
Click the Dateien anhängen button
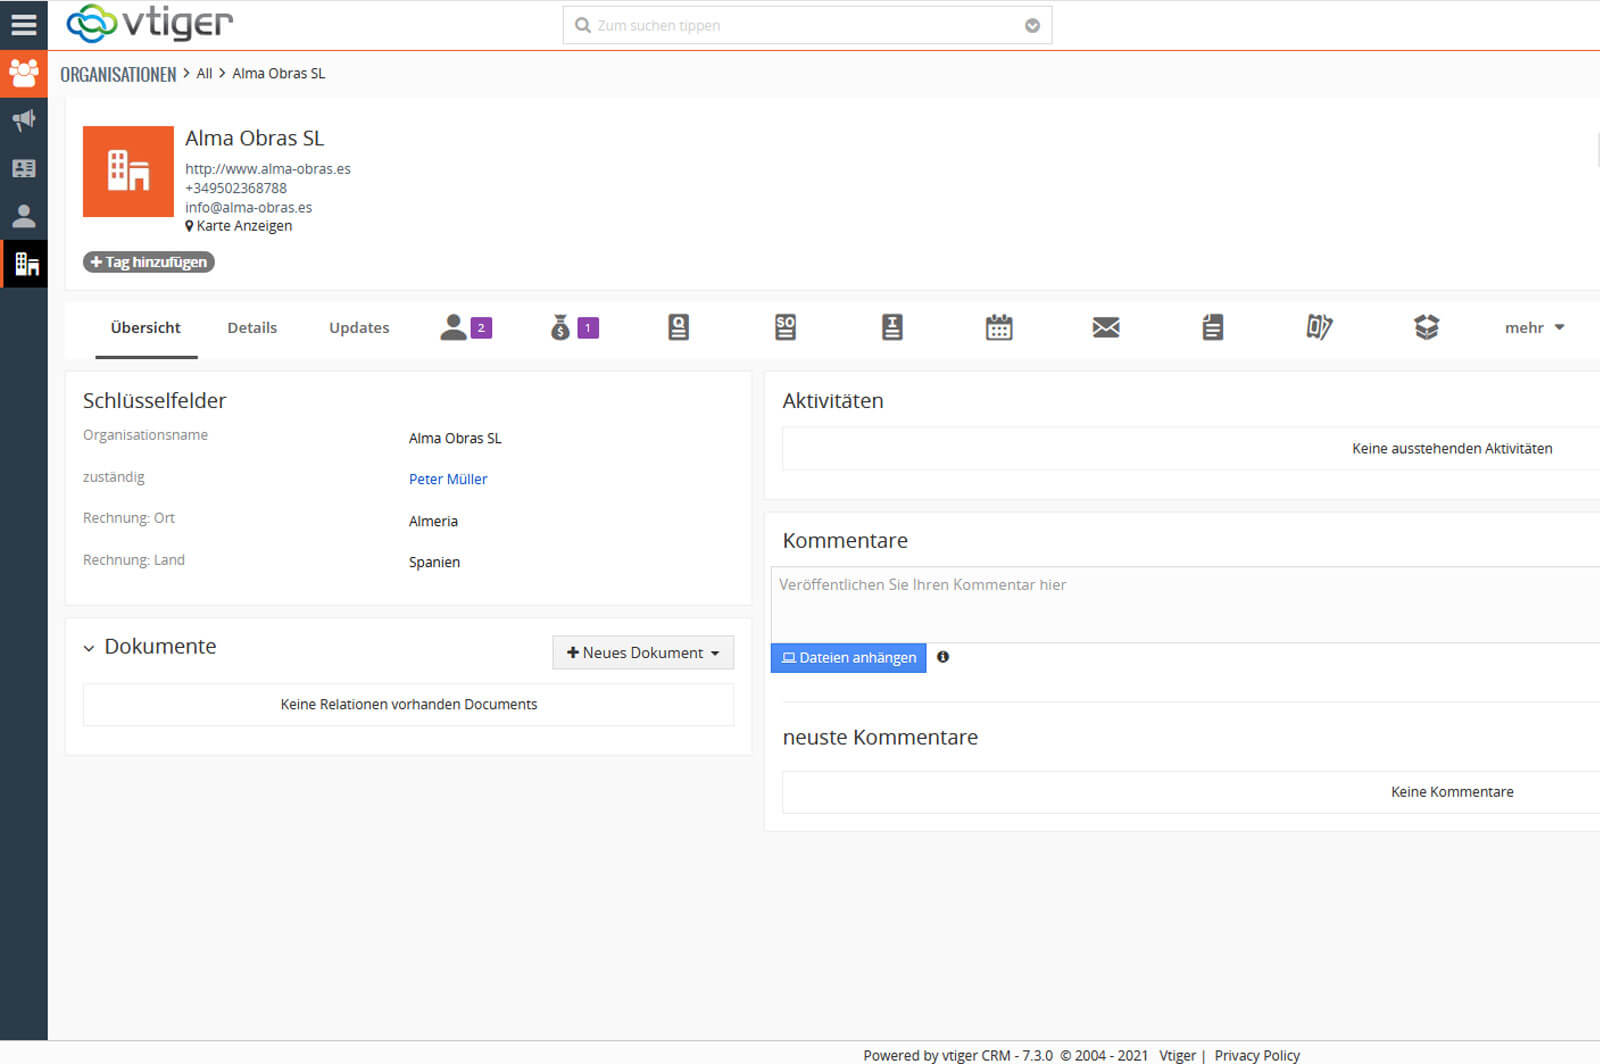[848, 658]
